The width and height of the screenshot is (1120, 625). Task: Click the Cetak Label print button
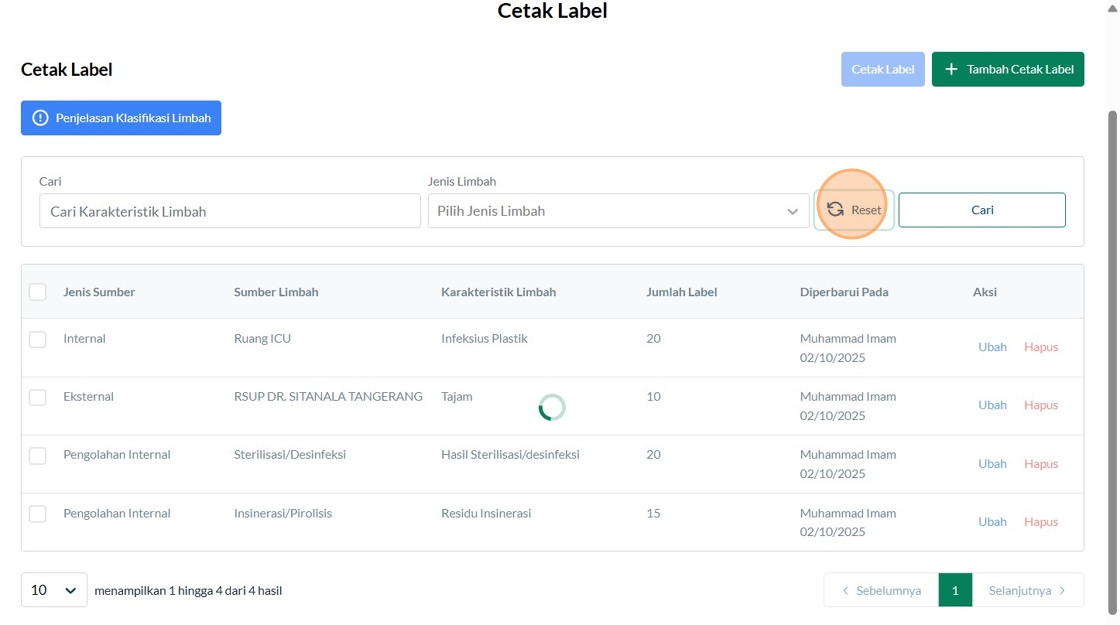pos(882,69)
